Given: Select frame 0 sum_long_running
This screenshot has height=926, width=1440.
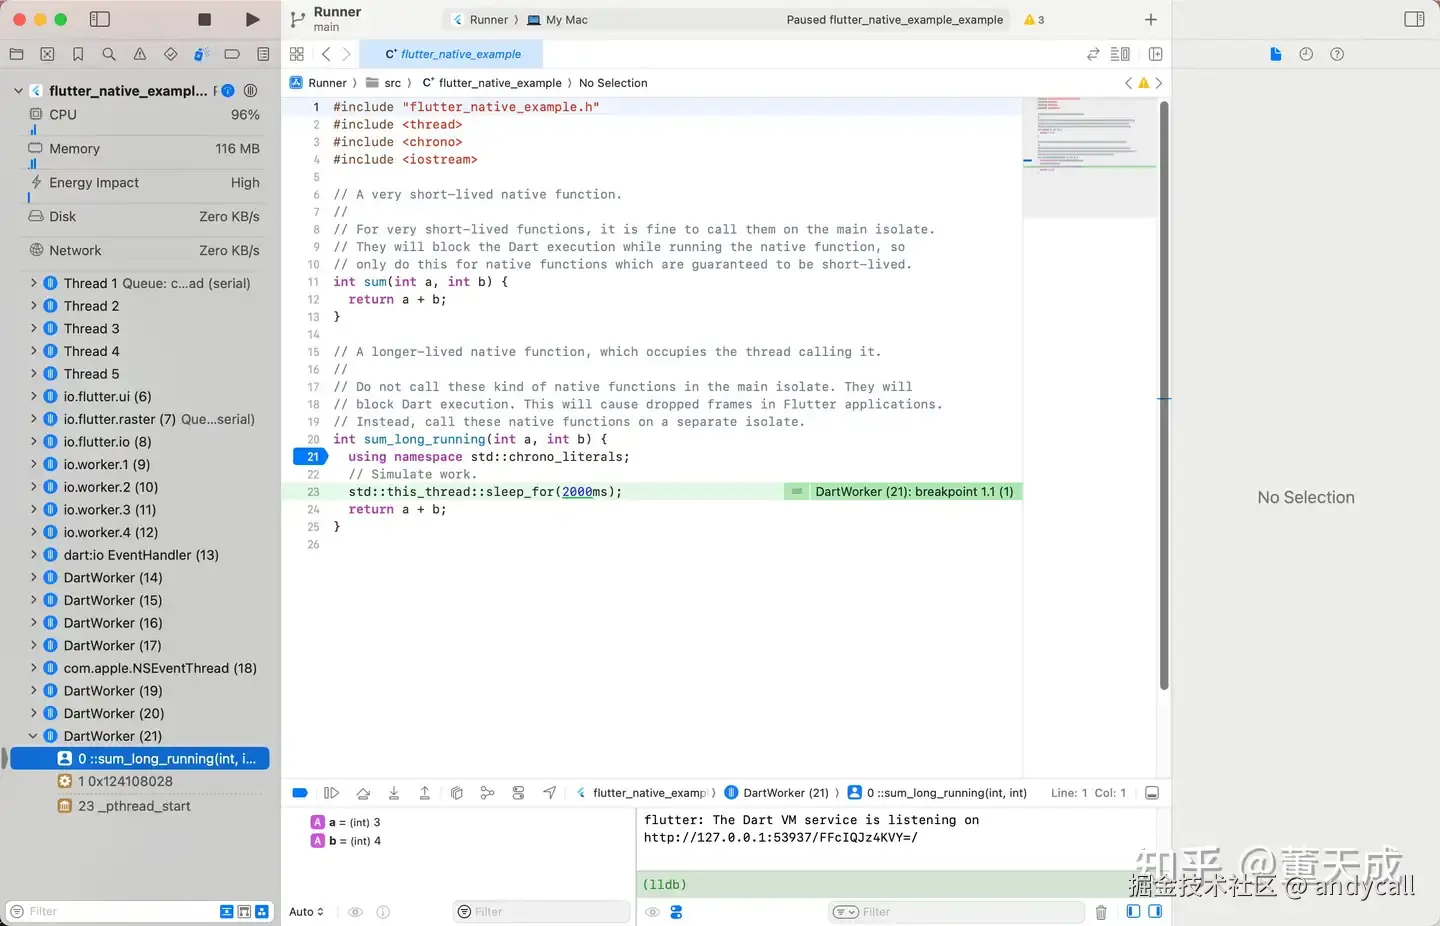Looking at the screenshot, I should 139,759.
